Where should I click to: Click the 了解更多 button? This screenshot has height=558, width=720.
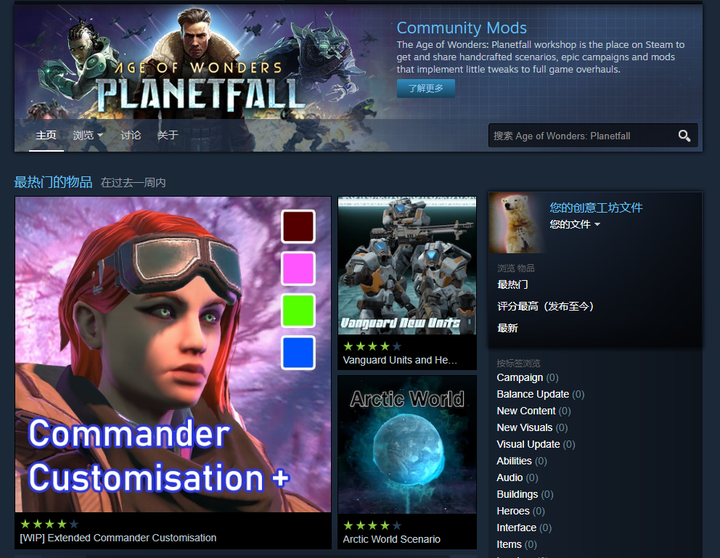point(426,88)
